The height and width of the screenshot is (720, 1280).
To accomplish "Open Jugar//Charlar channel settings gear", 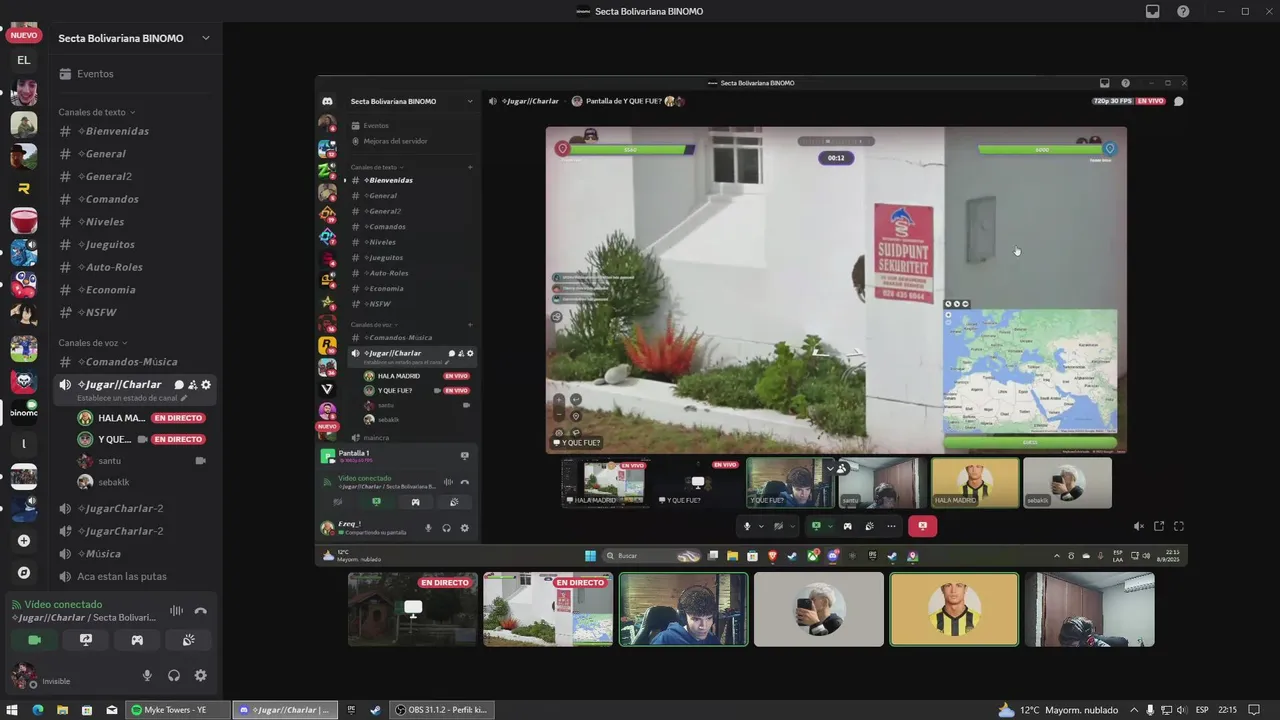I will tap(206, 385).
